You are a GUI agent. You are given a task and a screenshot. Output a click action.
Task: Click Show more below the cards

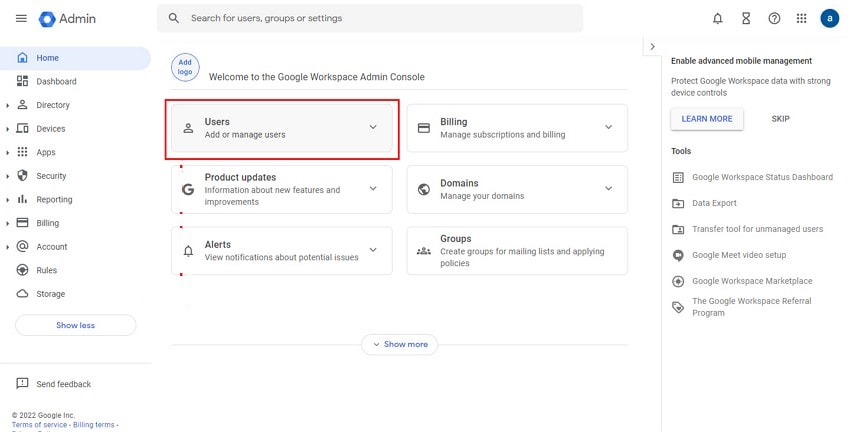pos(399,344)
